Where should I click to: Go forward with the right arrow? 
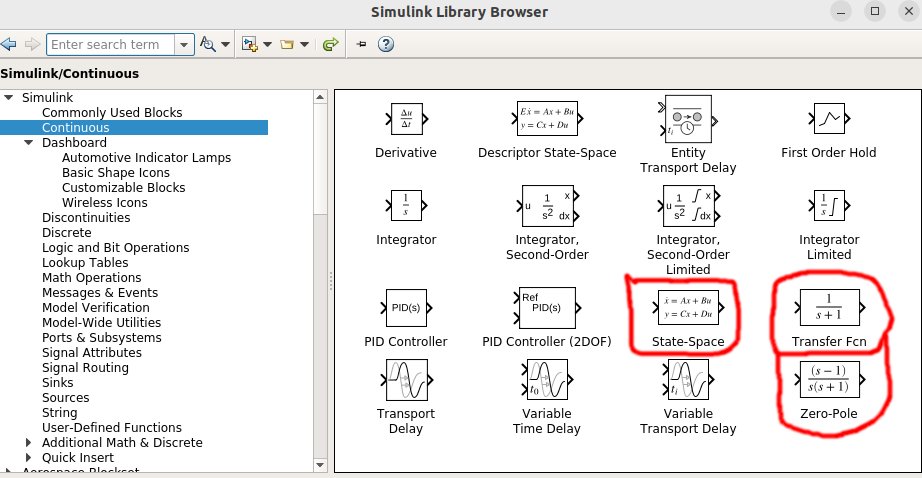tap(32, 44)
